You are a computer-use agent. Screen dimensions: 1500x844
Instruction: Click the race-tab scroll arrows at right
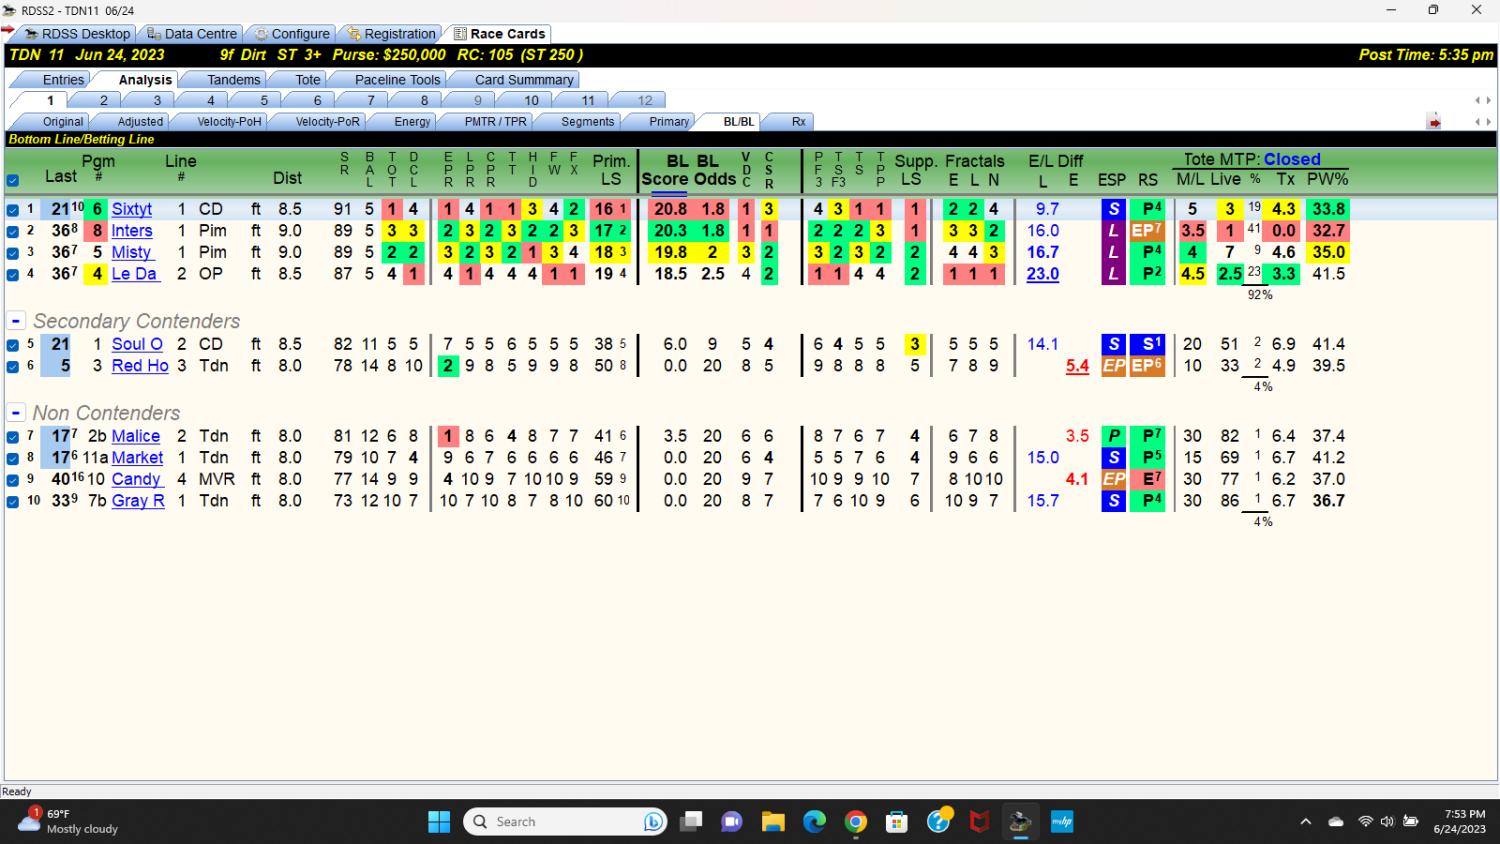click(x=1483, y=100)
